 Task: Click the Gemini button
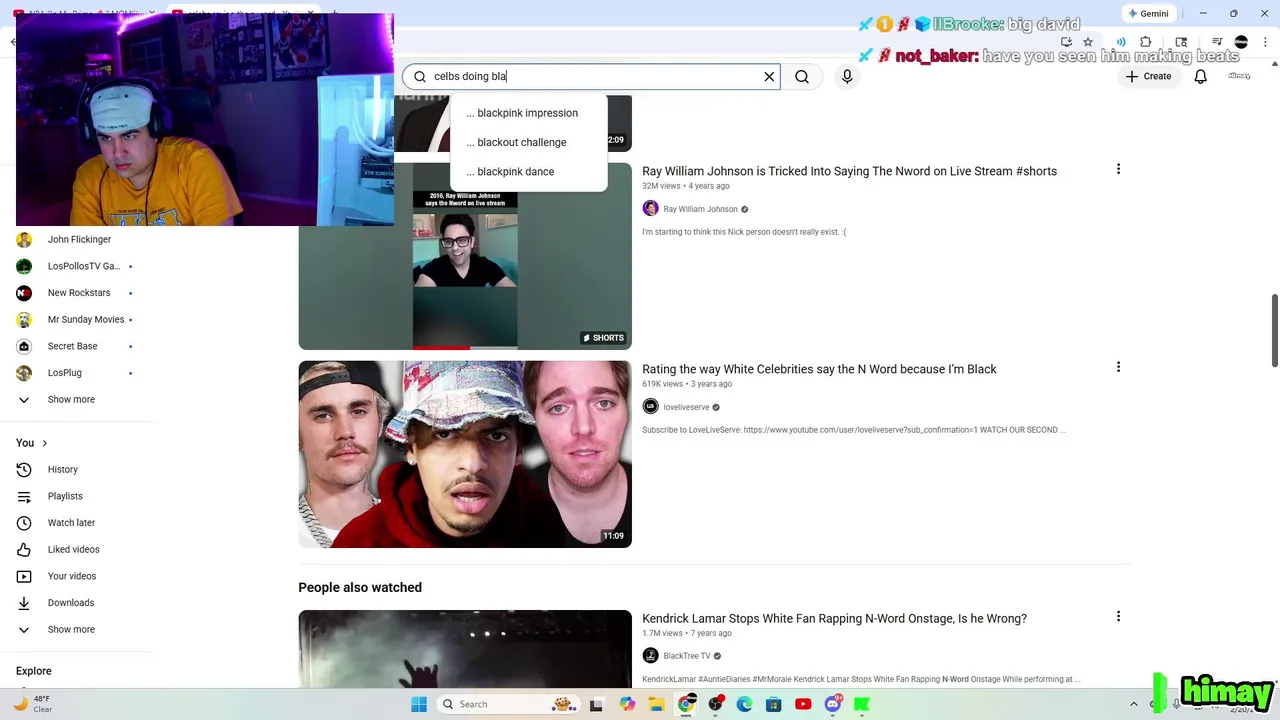(x=1147, y=14)
